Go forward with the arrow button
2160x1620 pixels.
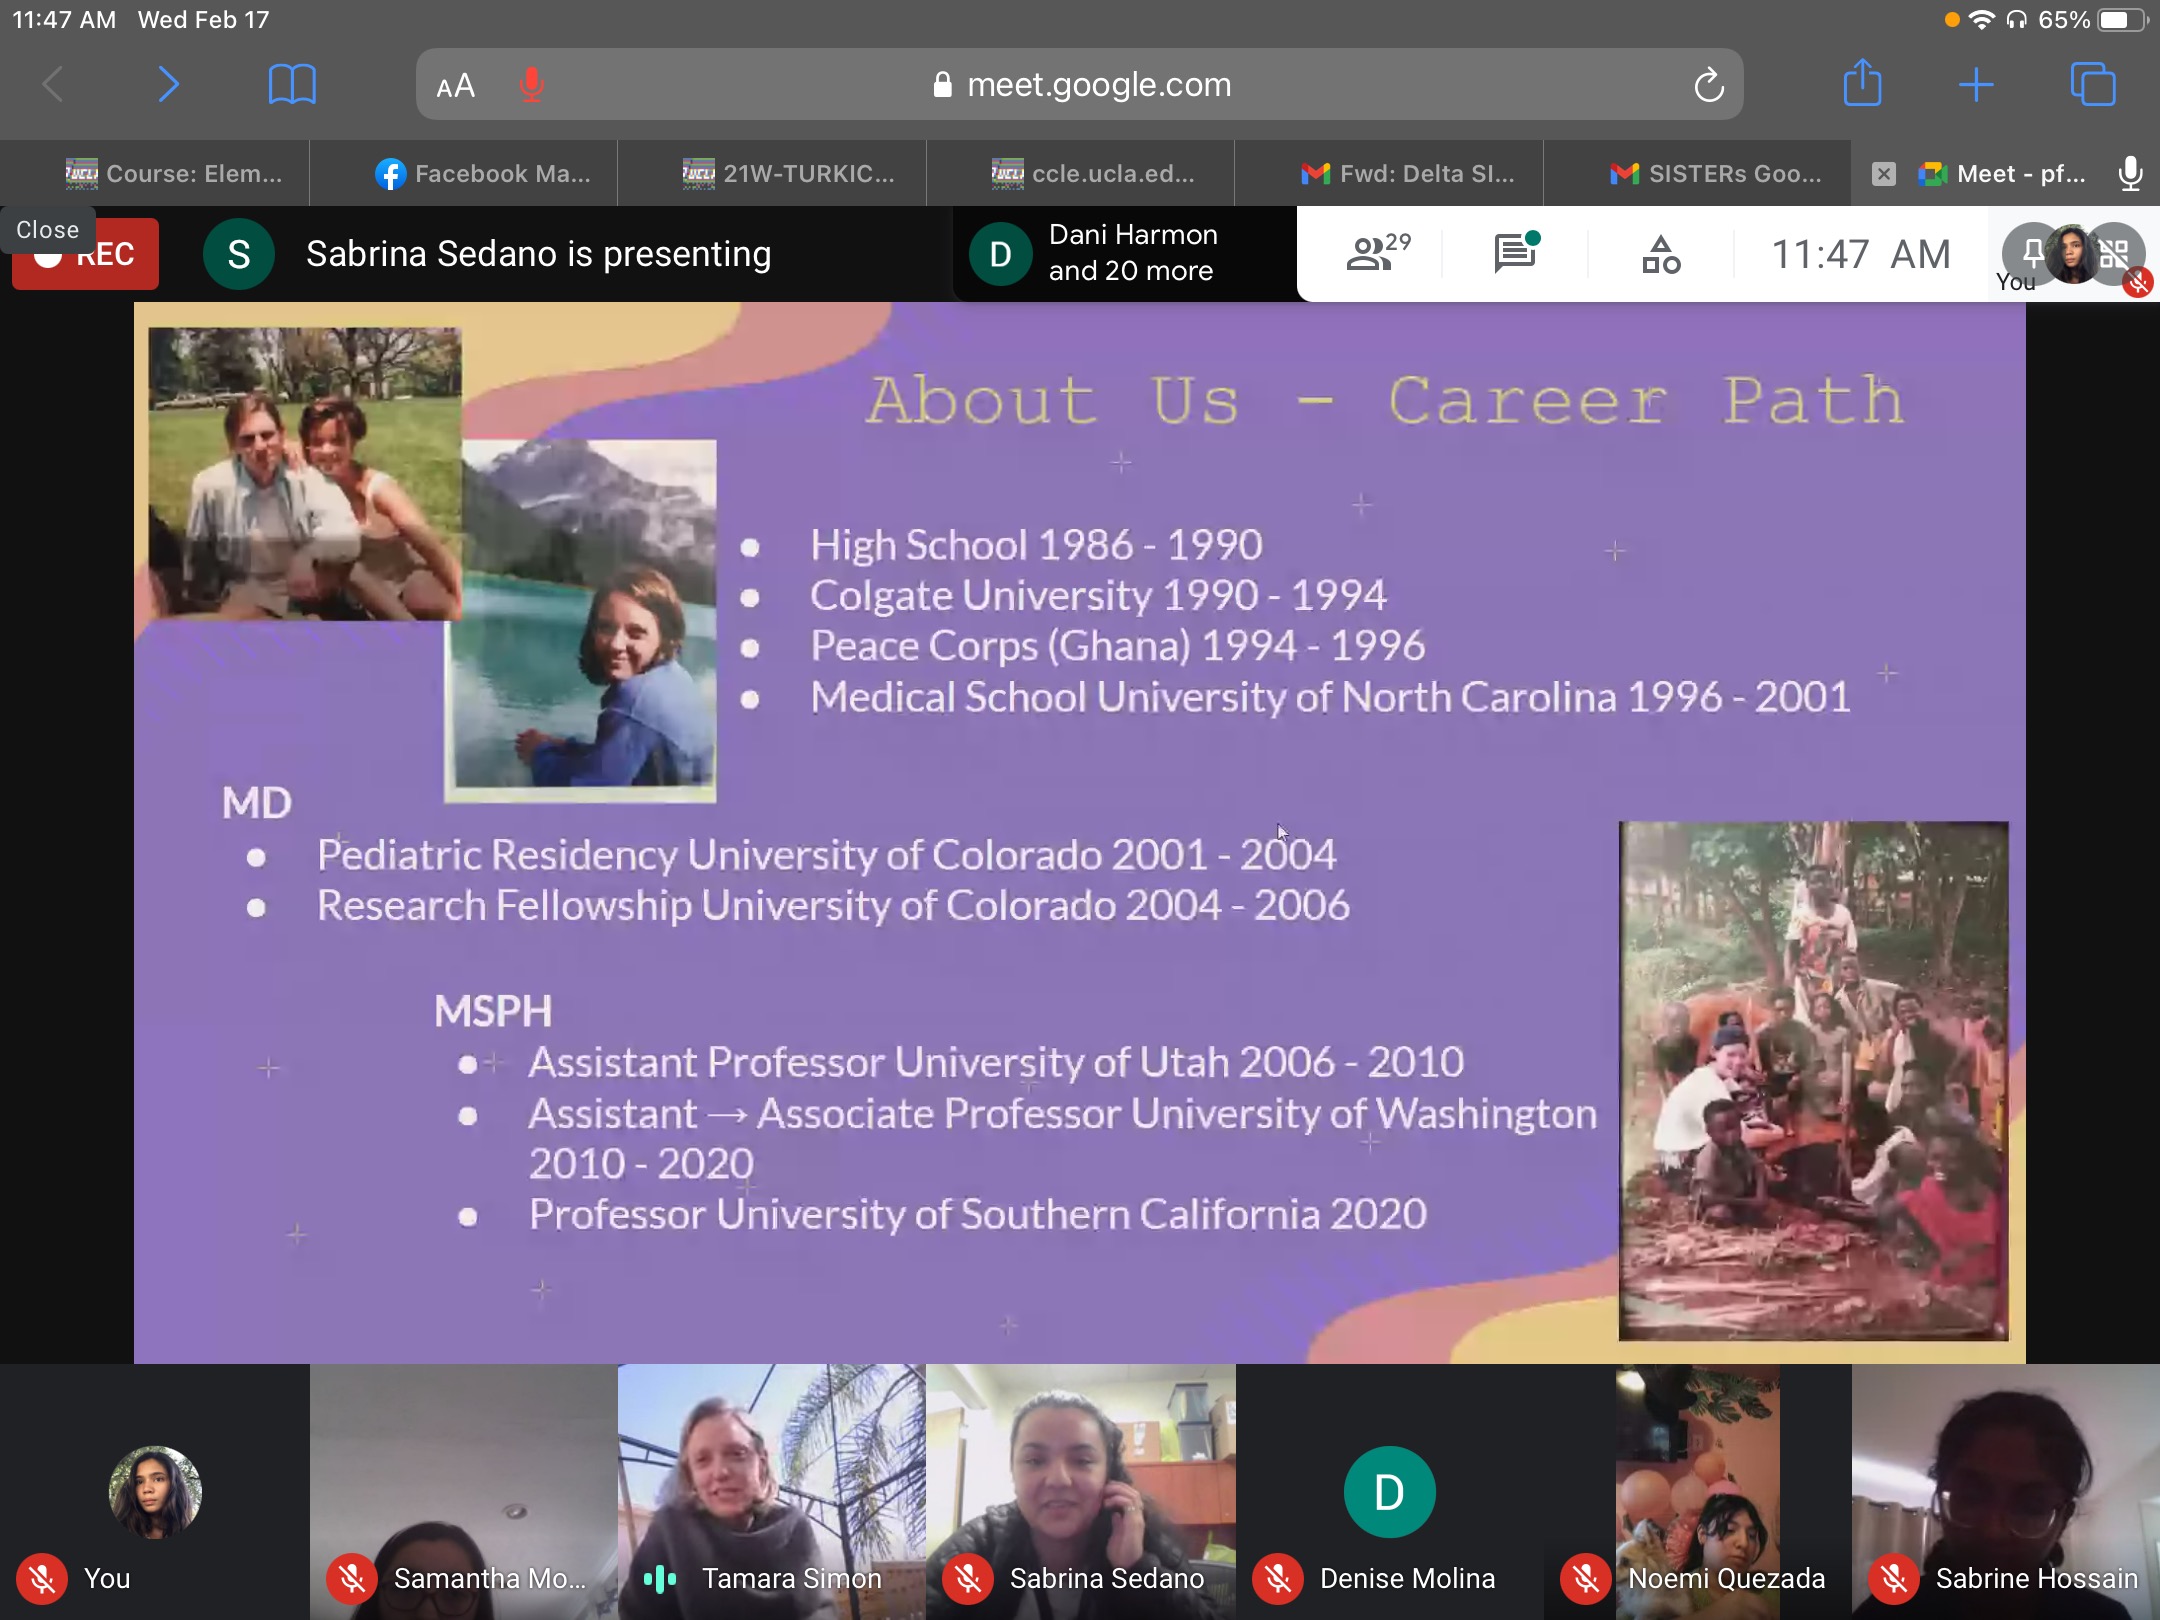[168, 84]
